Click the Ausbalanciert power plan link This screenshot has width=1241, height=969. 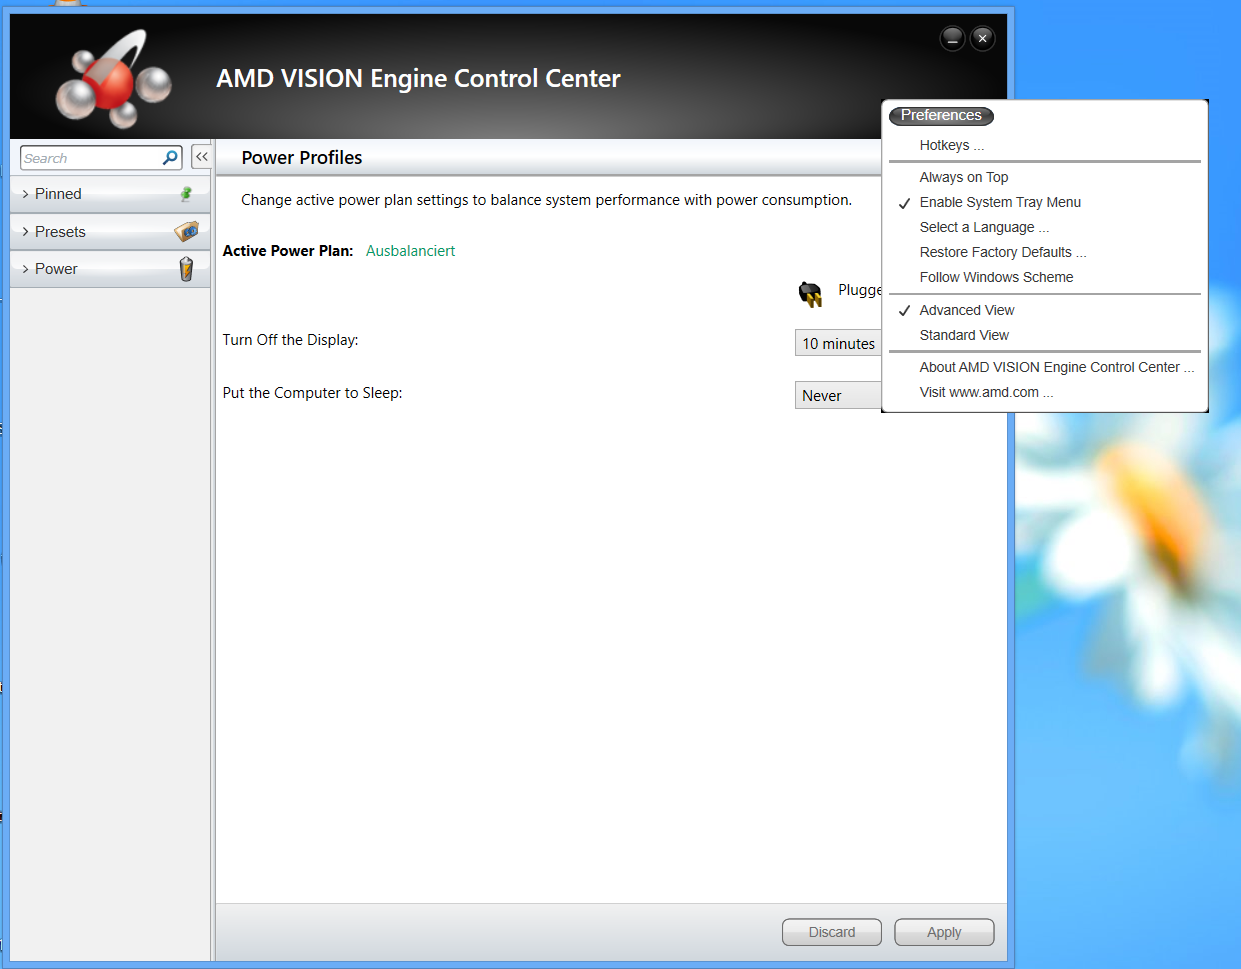410,251
